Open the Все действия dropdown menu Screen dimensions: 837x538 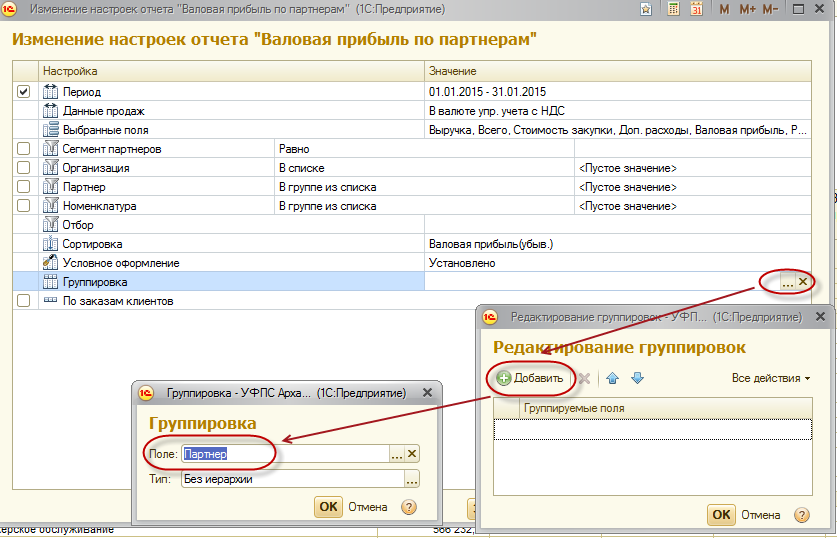[771, 378]
